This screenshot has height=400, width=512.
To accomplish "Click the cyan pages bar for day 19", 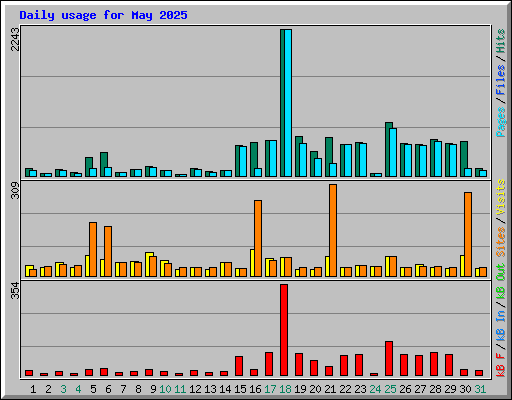I will click(303, 160).
